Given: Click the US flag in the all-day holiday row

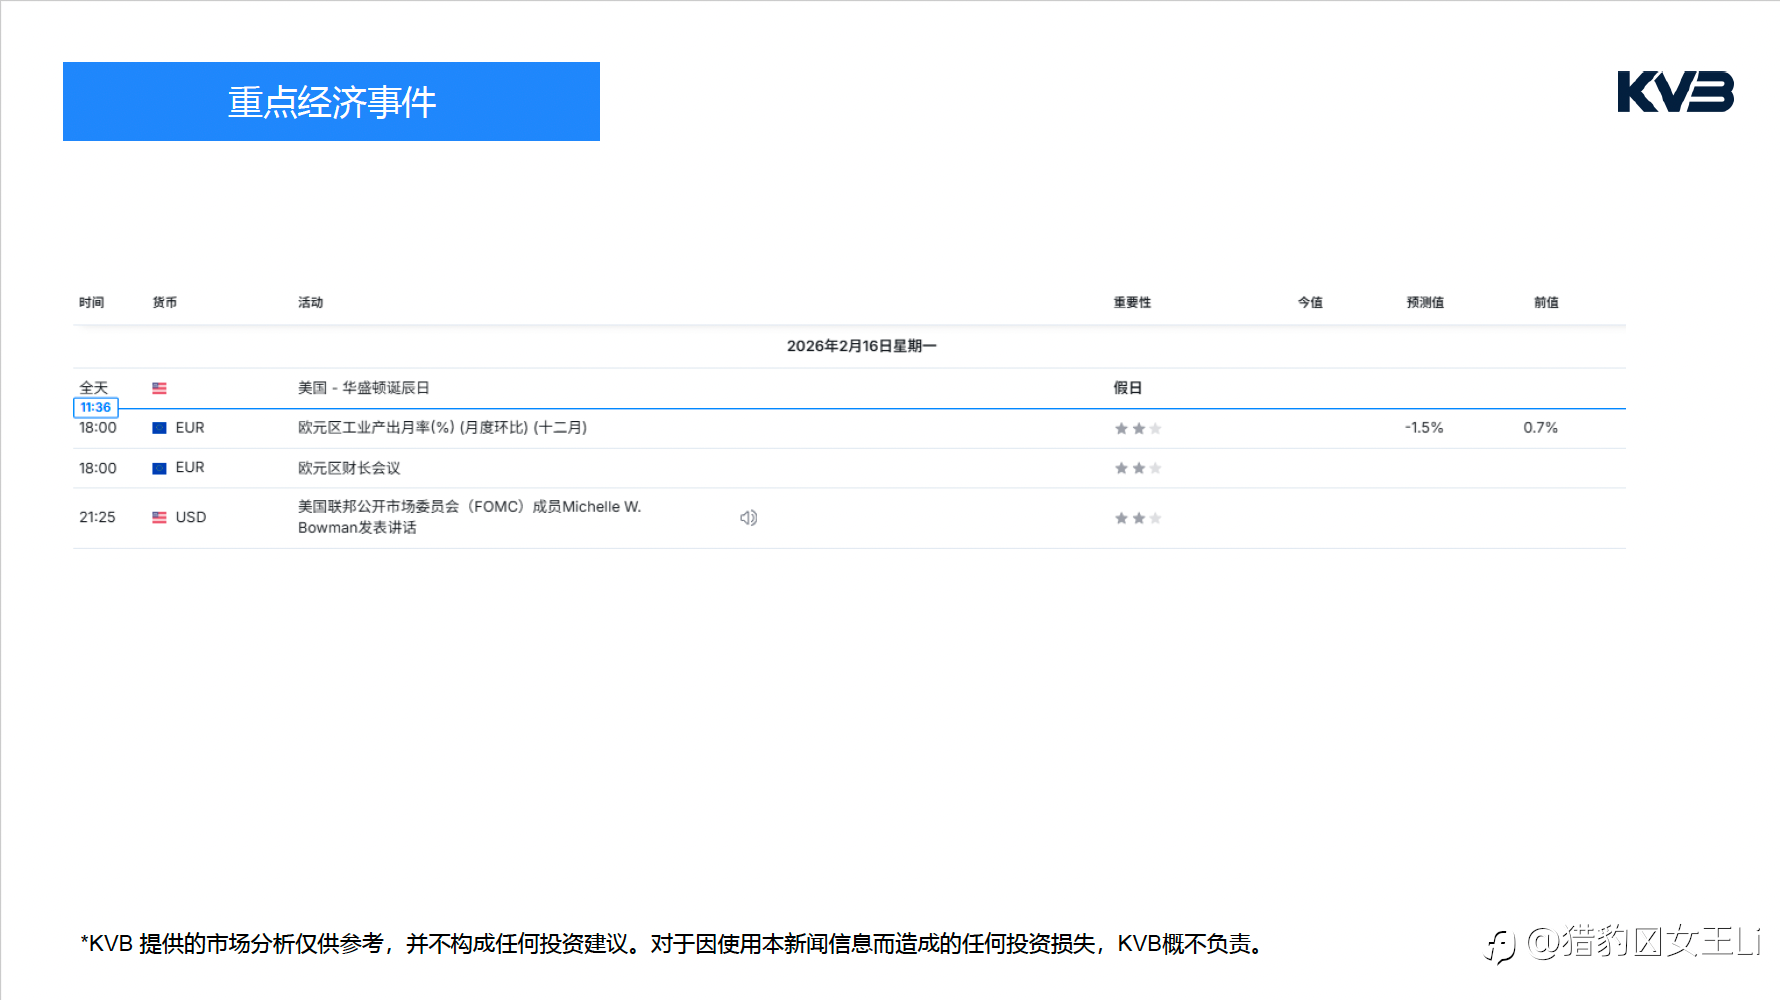Looking at the screenshot, I should pyautogui.click(x=159, y=388).
